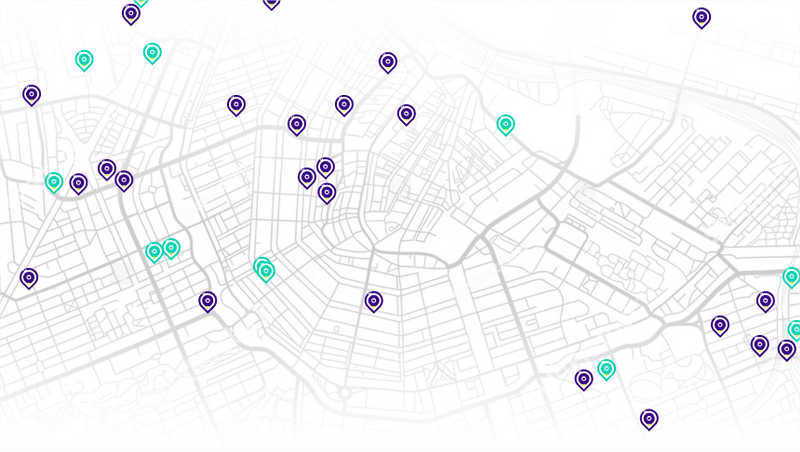
Task: Open the leftmost pin in the central three-pin purple cluster
Action: (307, 178)
